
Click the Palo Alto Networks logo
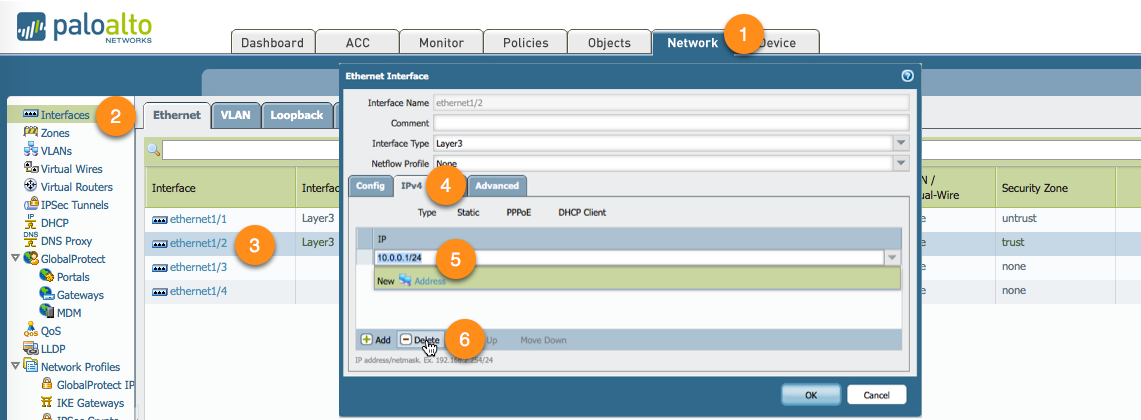84,28
